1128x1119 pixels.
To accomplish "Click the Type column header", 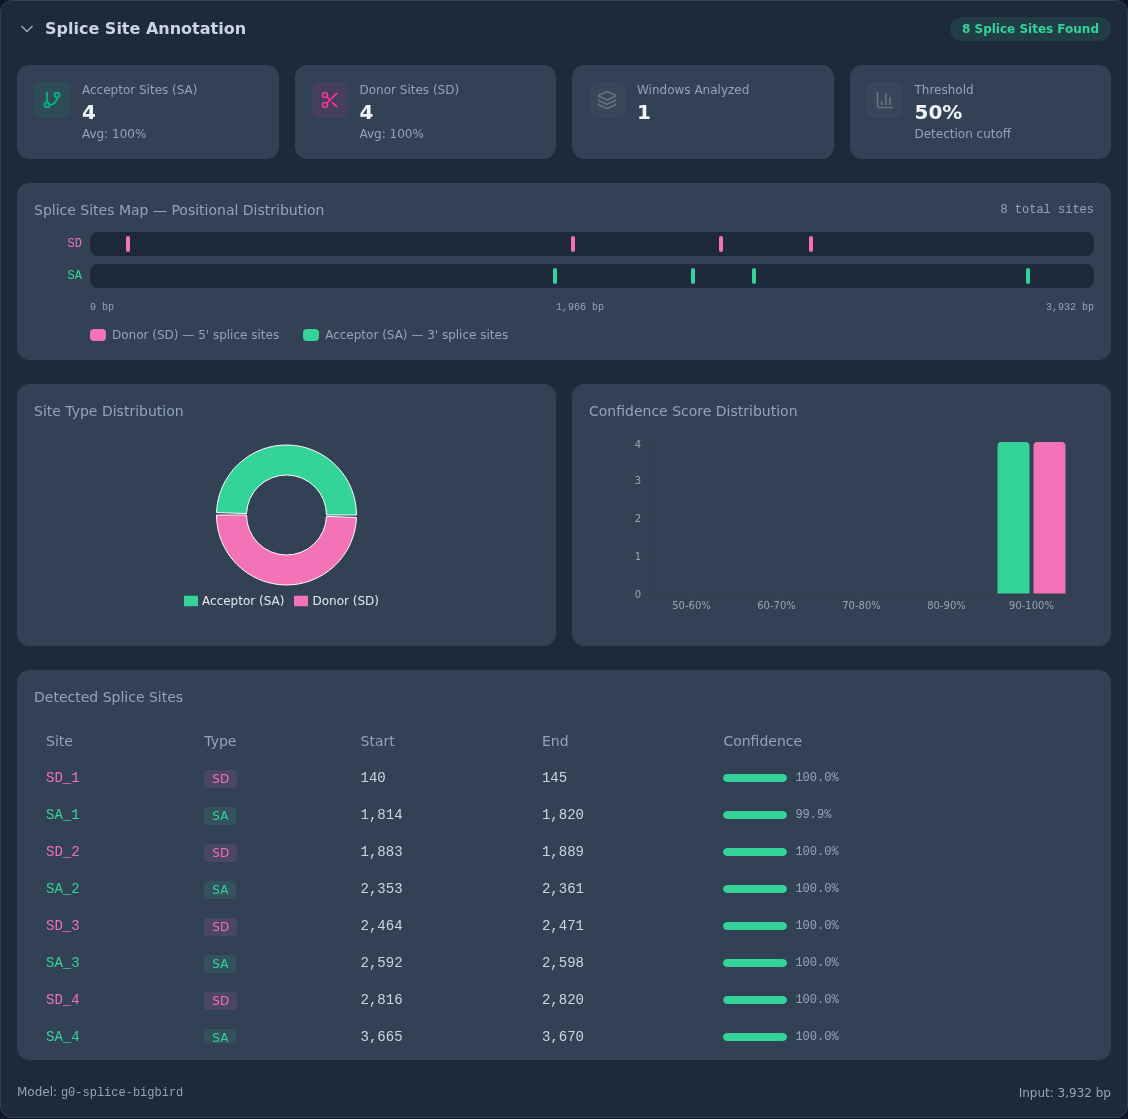I will click(219, 741).
